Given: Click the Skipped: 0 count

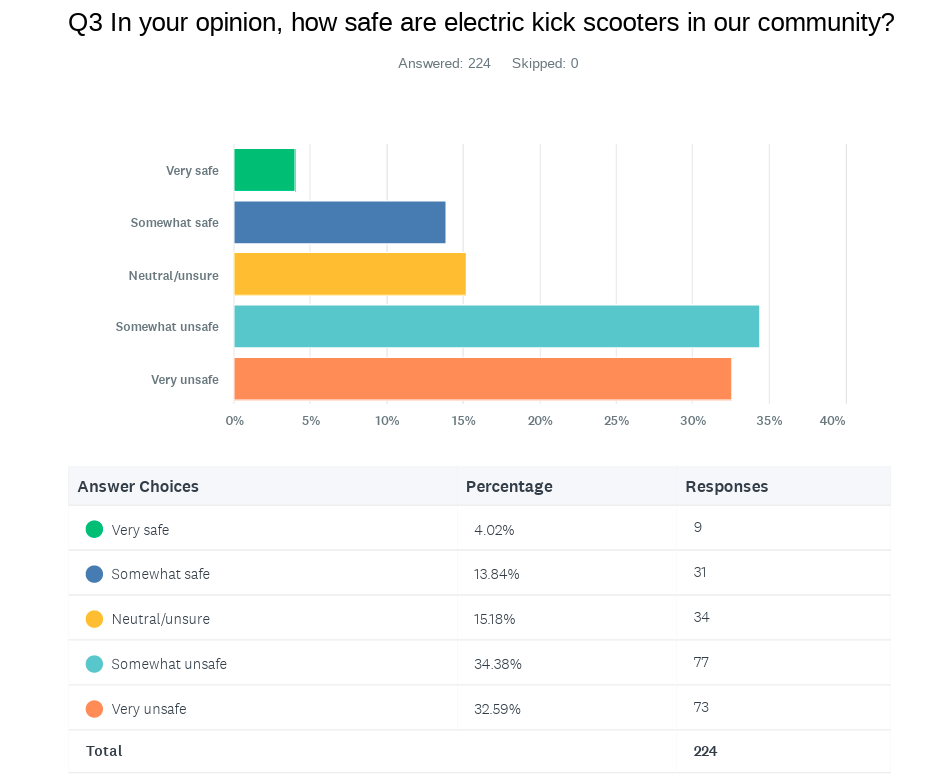Looking at the screenshot, I should pyautogui.click(x=545, y=64).
